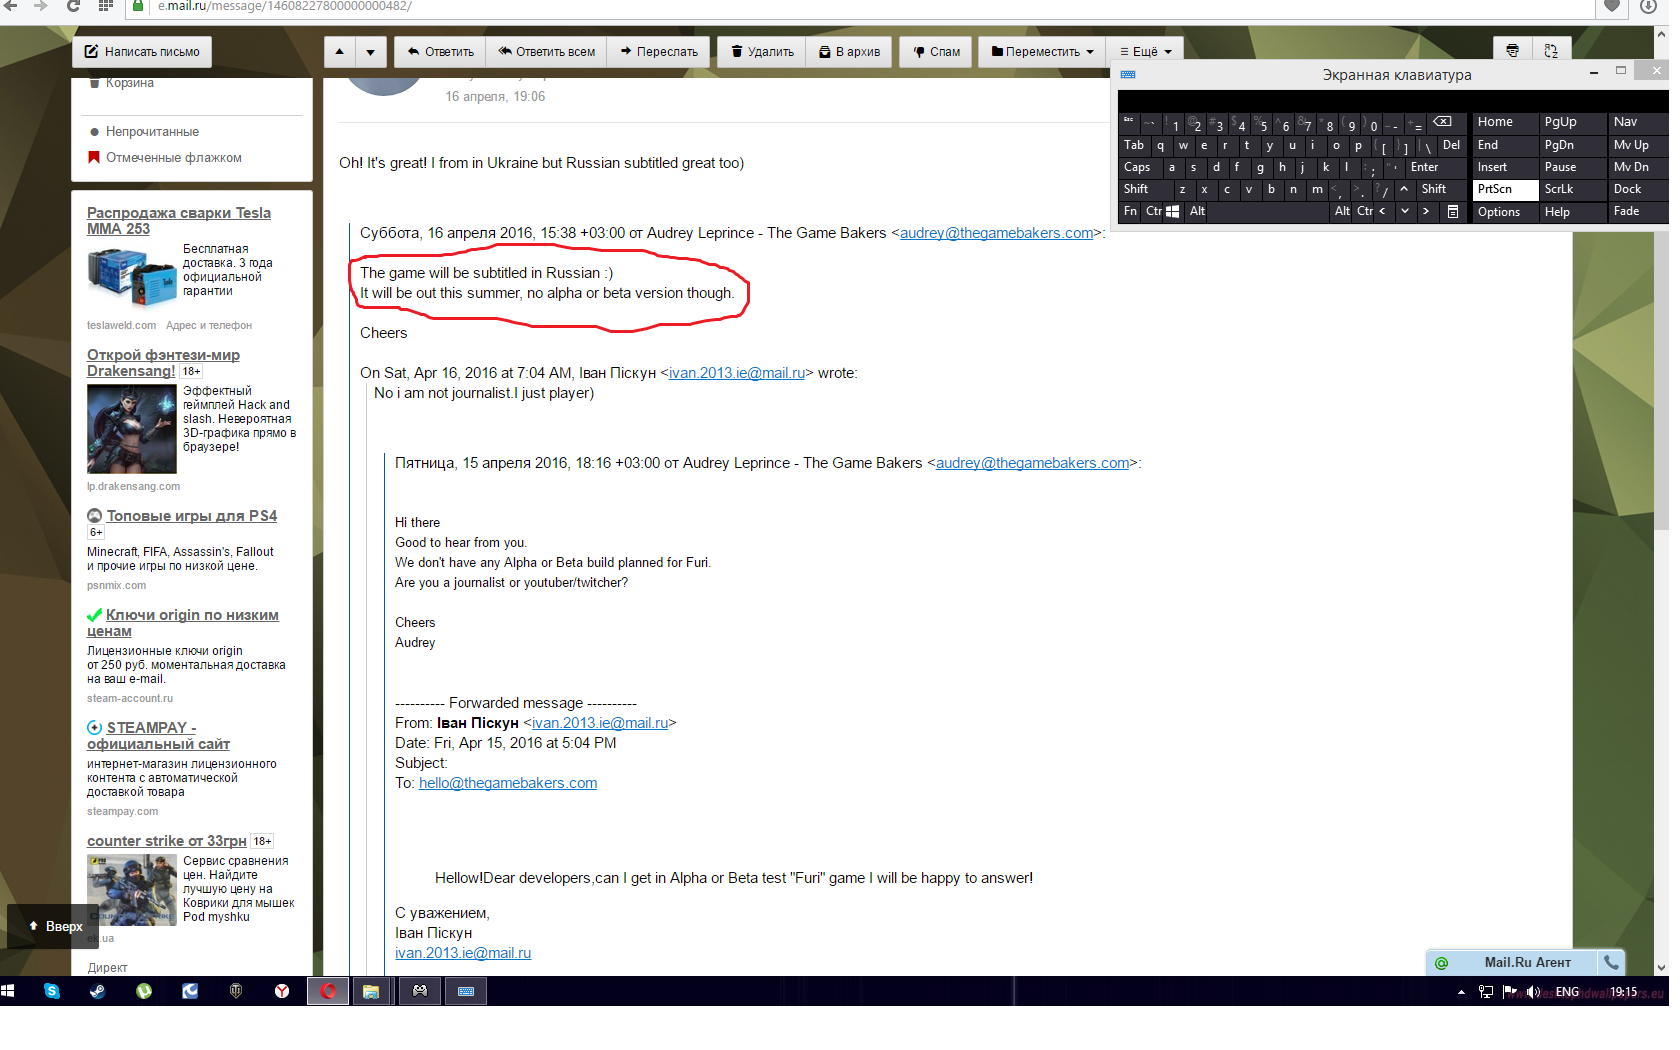Mark the message as Спам
The image size is (1680, 1050).
(937, 52)
